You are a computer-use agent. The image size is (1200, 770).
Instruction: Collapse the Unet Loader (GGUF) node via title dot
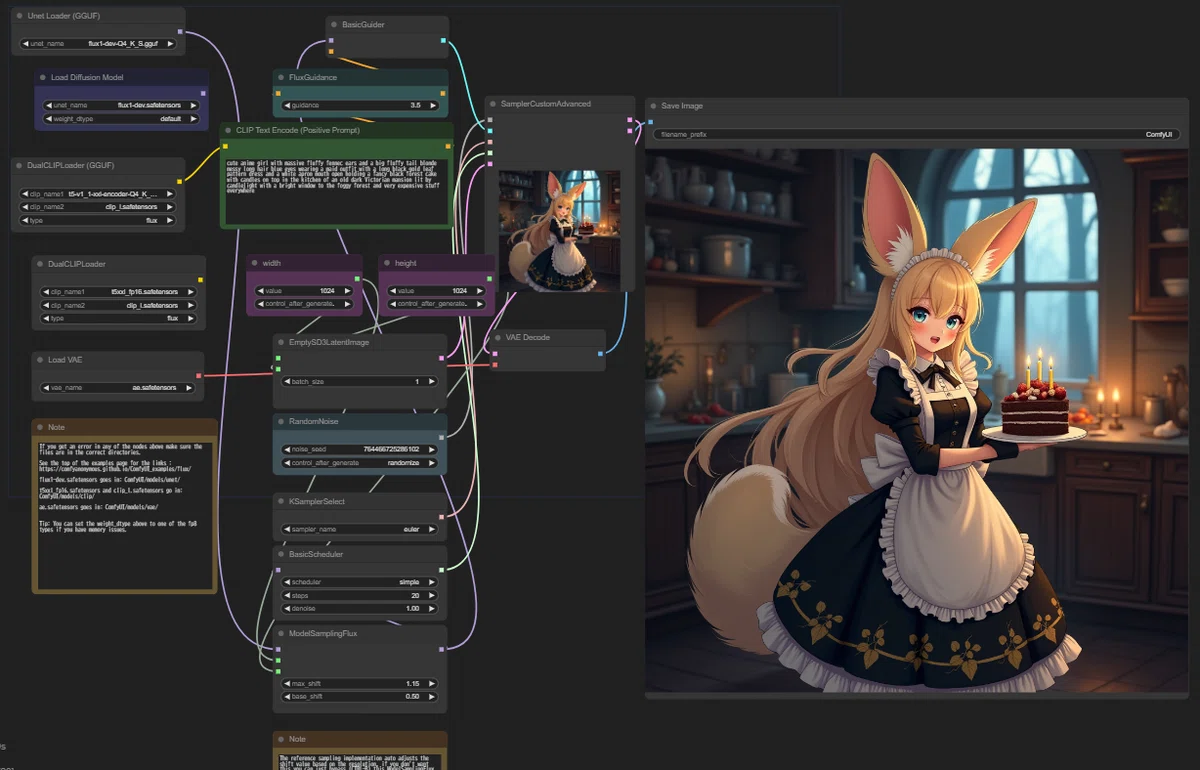(x=21, y=16)
